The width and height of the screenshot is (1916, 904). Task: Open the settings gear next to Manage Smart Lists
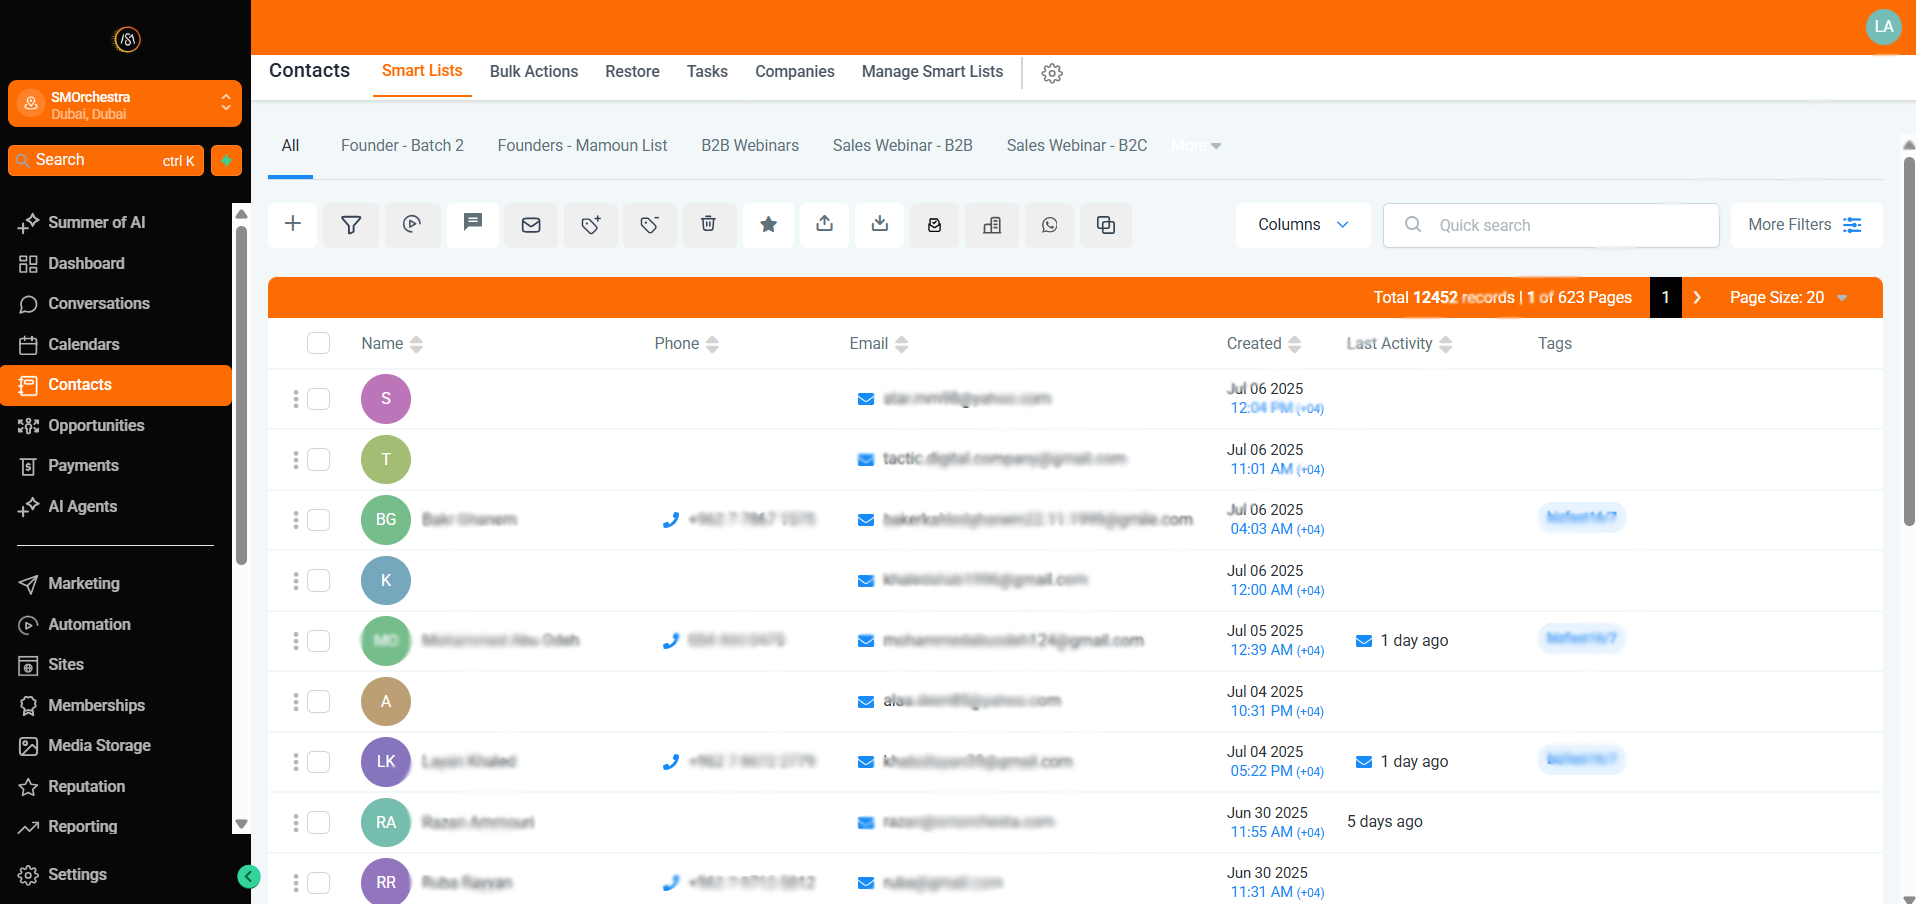pyautogui.click(x=1051, y=73)
